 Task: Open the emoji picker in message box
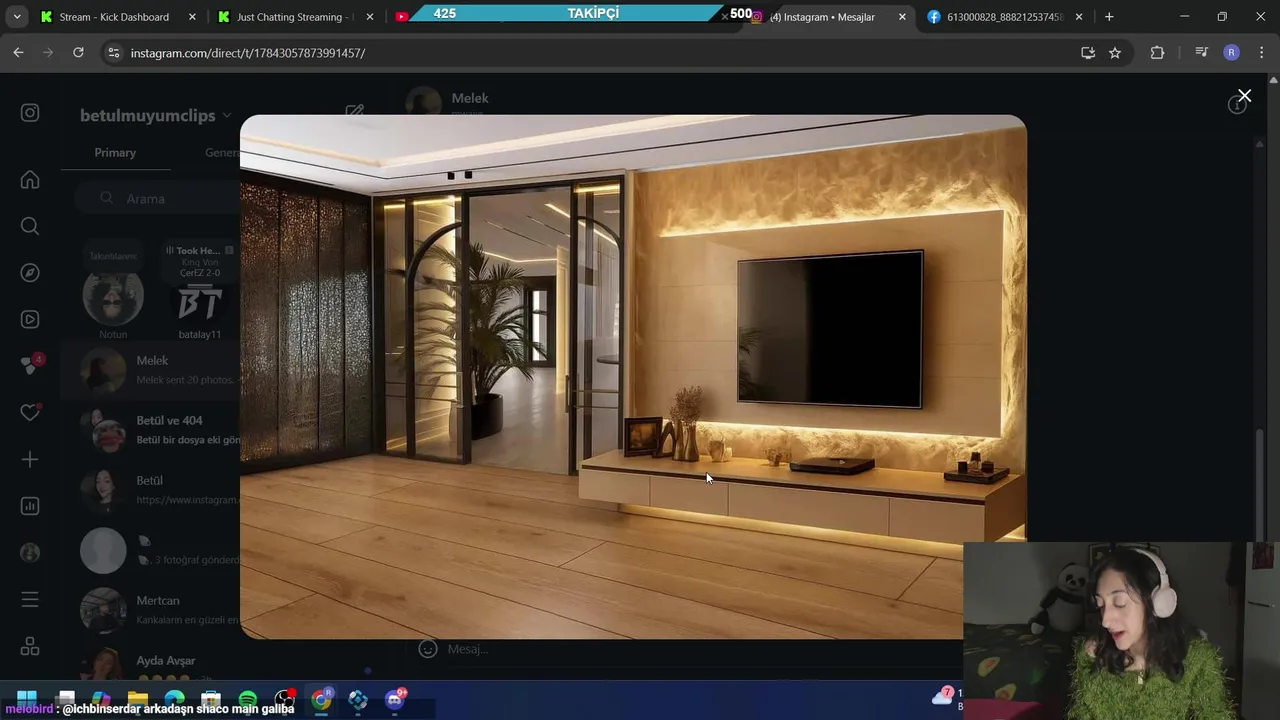428,649
